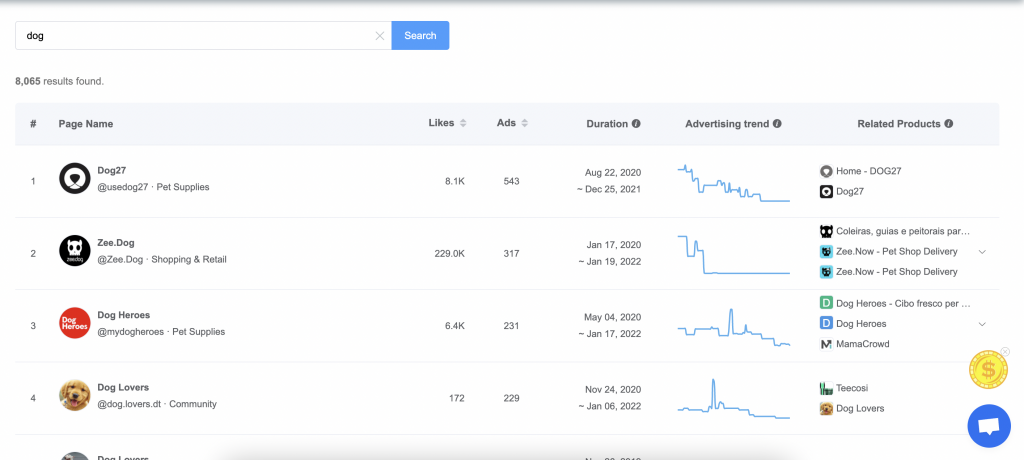
Task: Select the 229.0K likes value
Action: (x=449, y=254)
